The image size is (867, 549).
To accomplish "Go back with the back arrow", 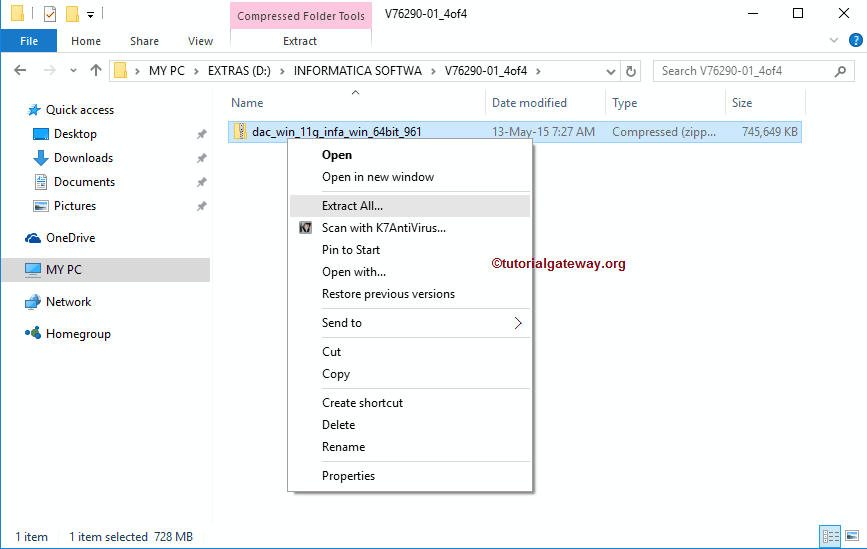I will tap(20, 70).
